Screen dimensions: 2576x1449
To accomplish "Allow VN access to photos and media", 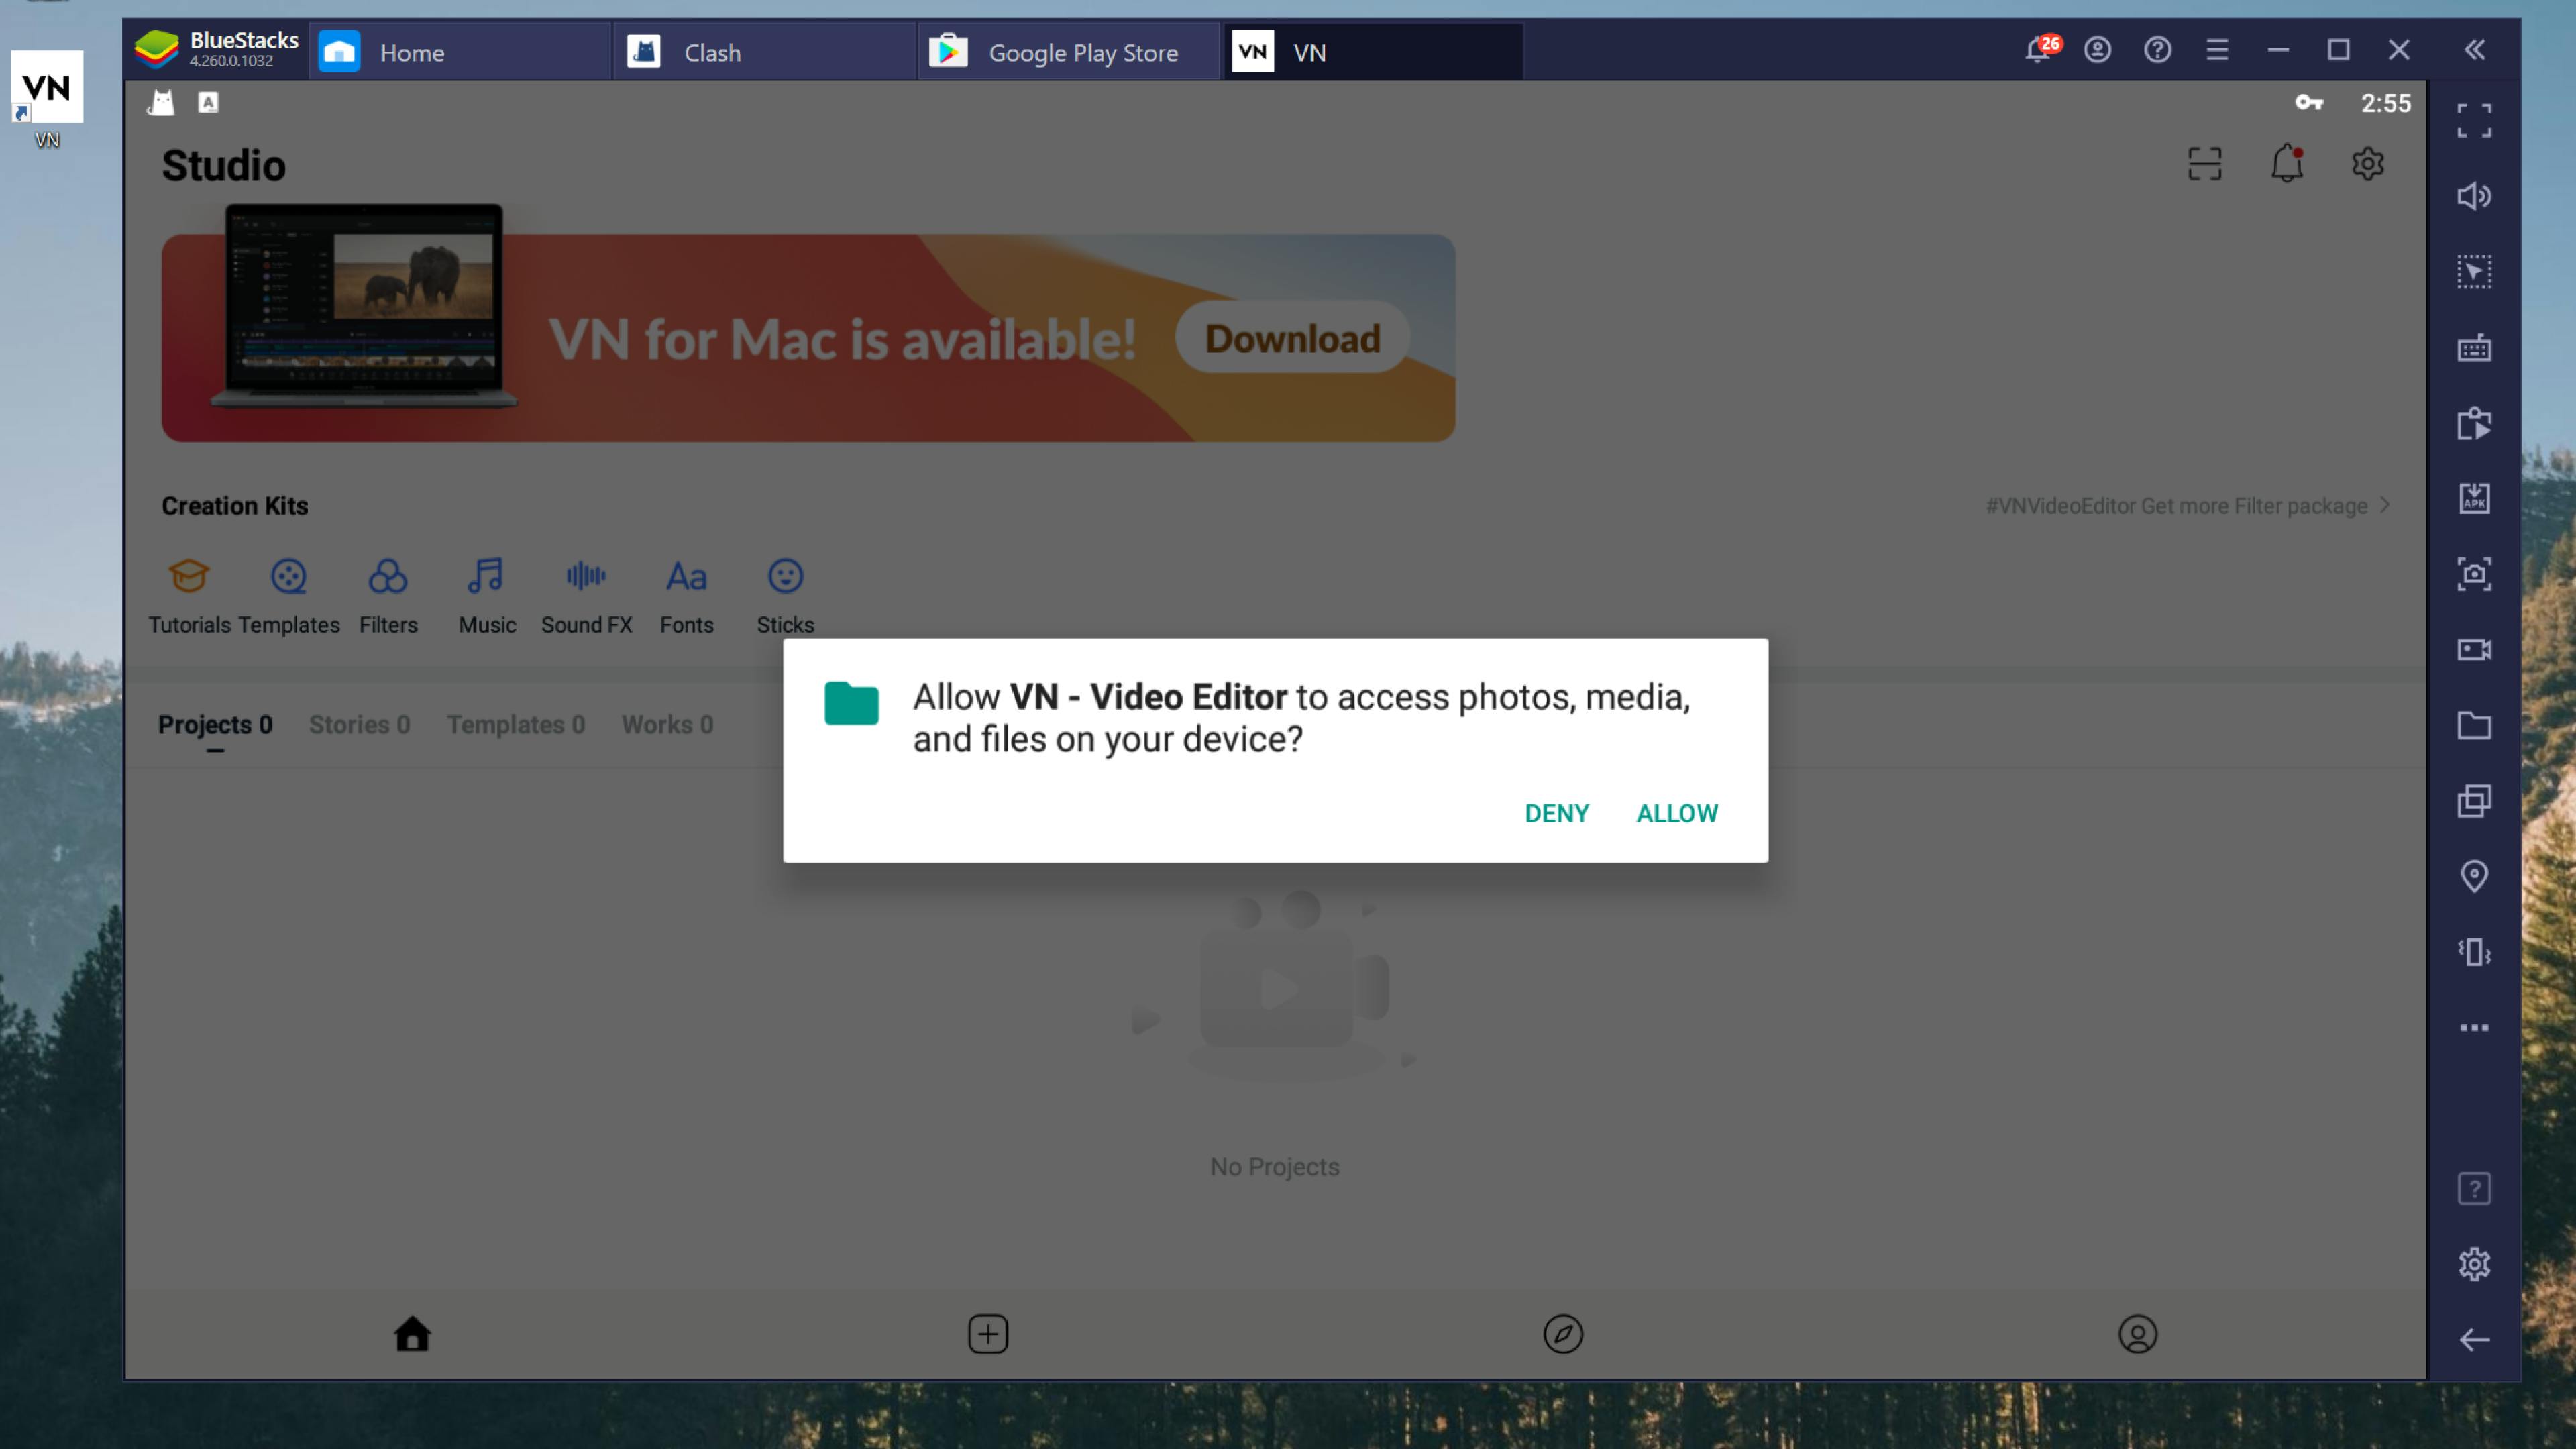I will pos(1676,813).
